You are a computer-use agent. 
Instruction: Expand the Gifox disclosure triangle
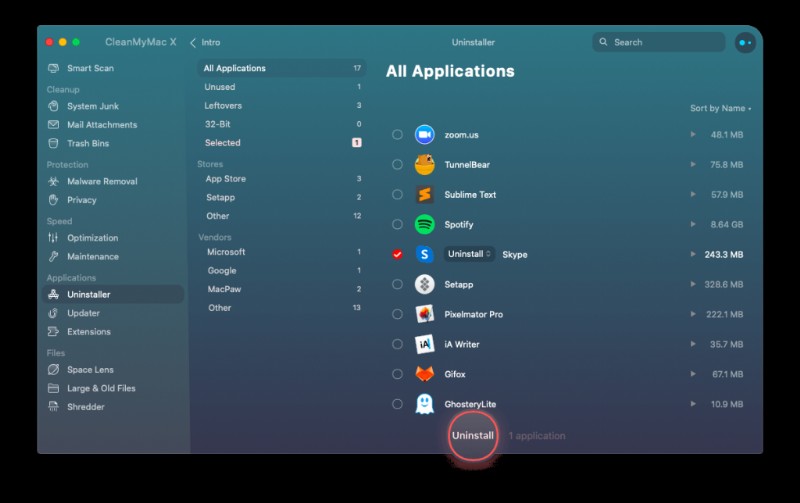pos(693,374)
